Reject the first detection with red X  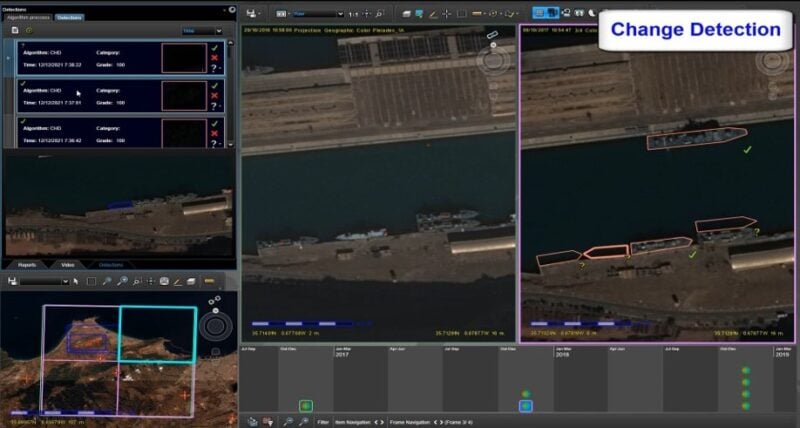214,59
